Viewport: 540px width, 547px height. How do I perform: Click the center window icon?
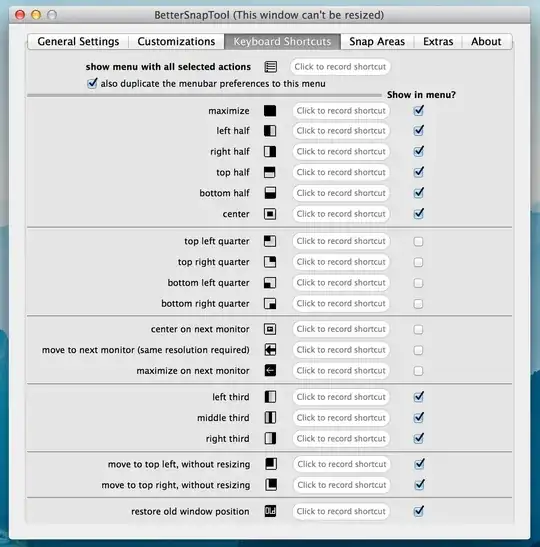pyautogui.click(x=270, y=214)
